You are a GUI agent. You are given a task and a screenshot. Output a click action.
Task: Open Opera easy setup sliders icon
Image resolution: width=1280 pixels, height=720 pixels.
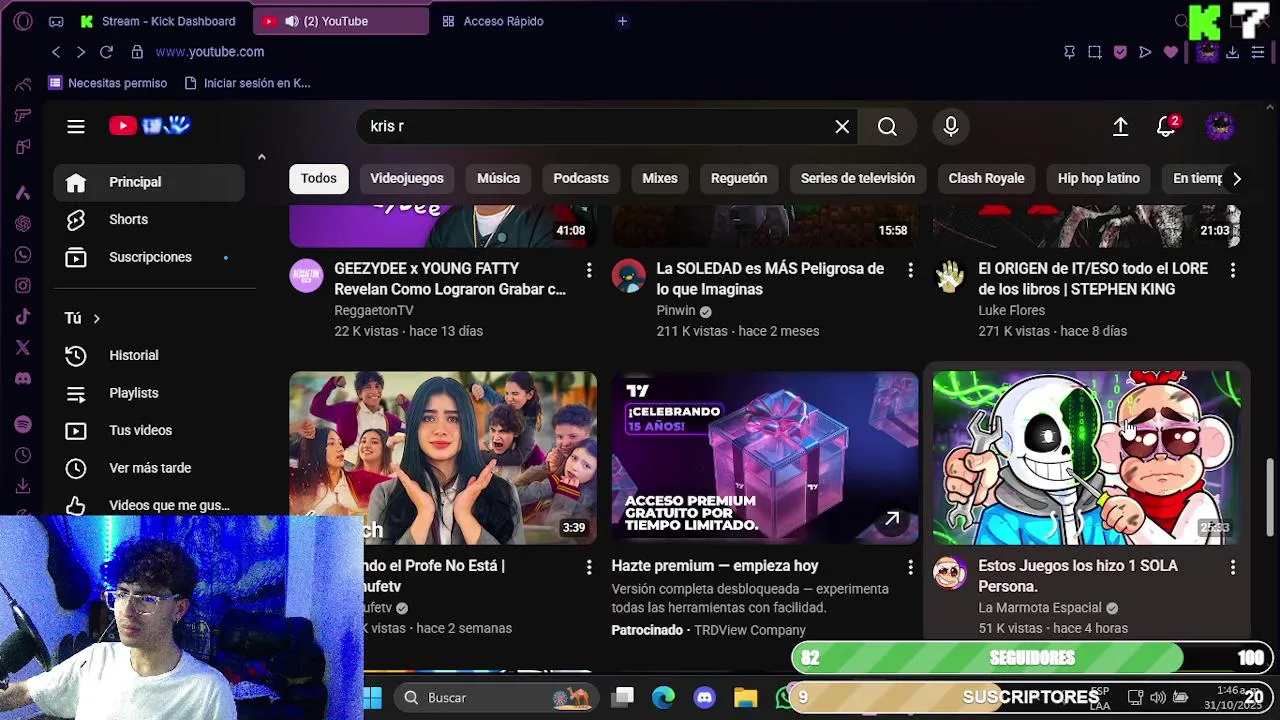(x=1258, y=52)
